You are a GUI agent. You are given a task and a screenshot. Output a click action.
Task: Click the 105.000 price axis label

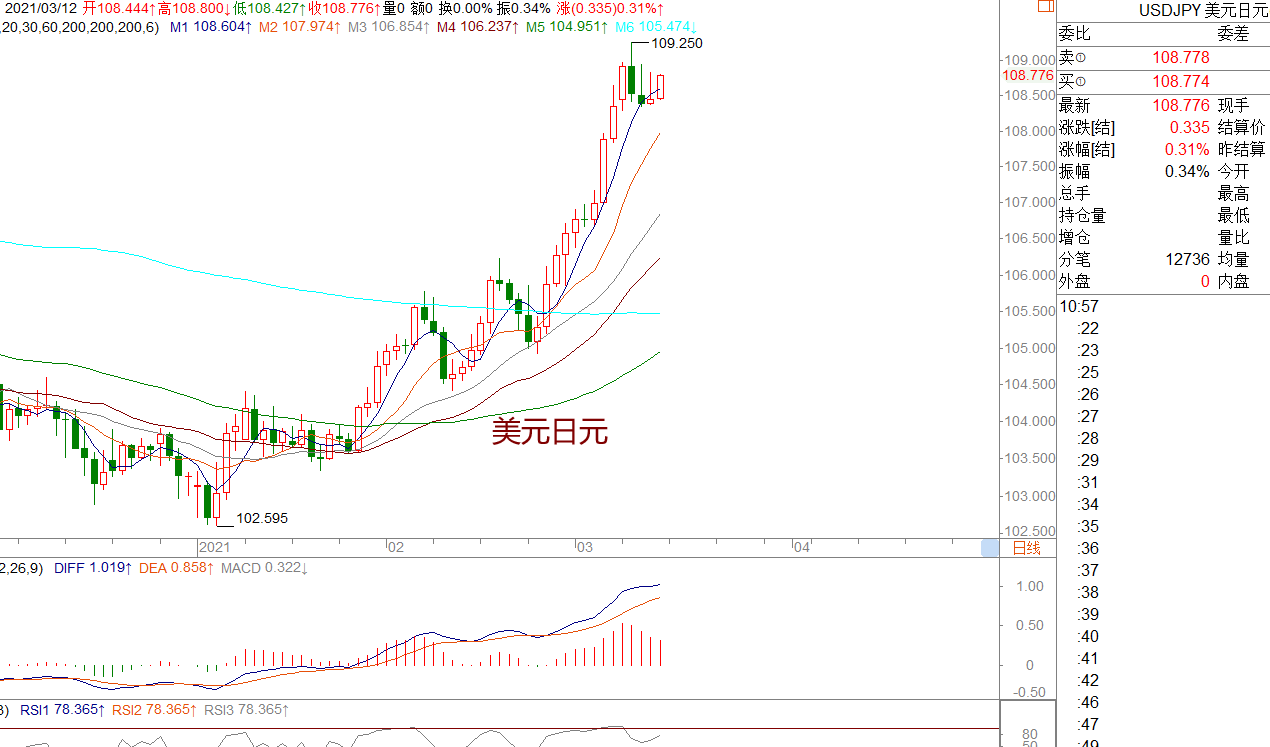pyautogui.click(x=1031, y=349)
